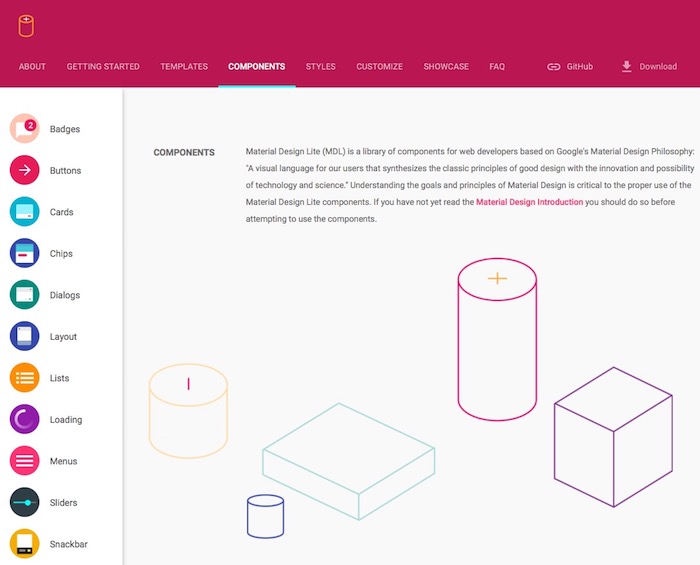The height and width of the screenshot is (565, 700).
Task: Go to the FAQ tab
Action: tap(497, 66)
